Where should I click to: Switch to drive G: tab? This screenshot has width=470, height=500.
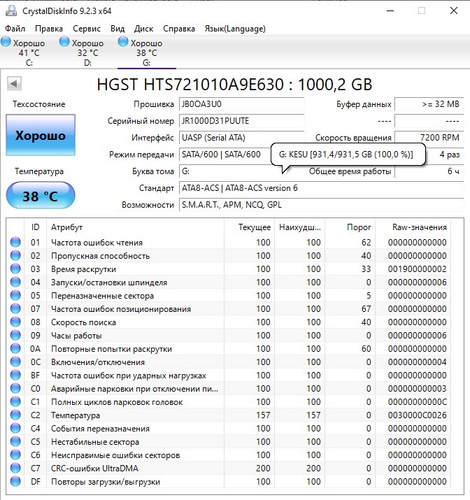[x=147, y=52]
